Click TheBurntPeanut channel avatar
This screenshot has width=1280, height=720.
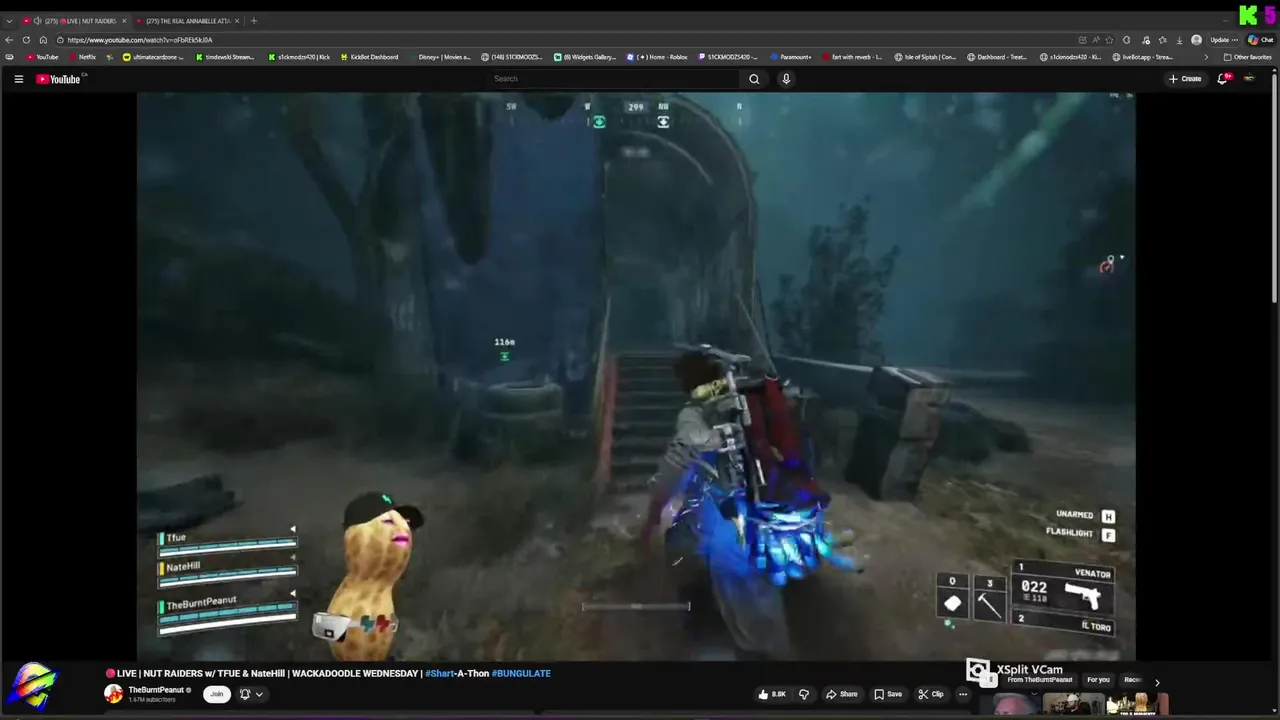tap(114, 694)
